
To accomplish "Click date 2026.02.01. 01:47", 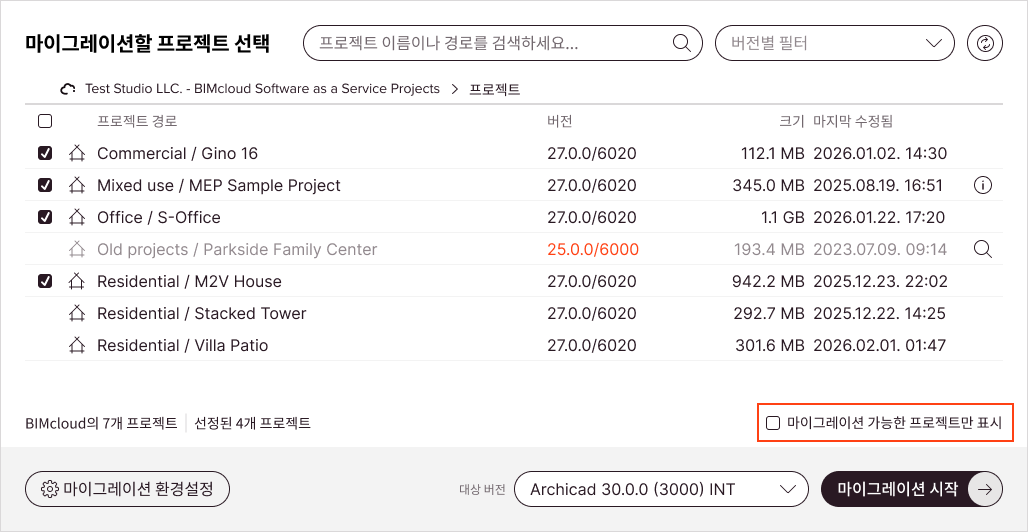I will [879, 345].
